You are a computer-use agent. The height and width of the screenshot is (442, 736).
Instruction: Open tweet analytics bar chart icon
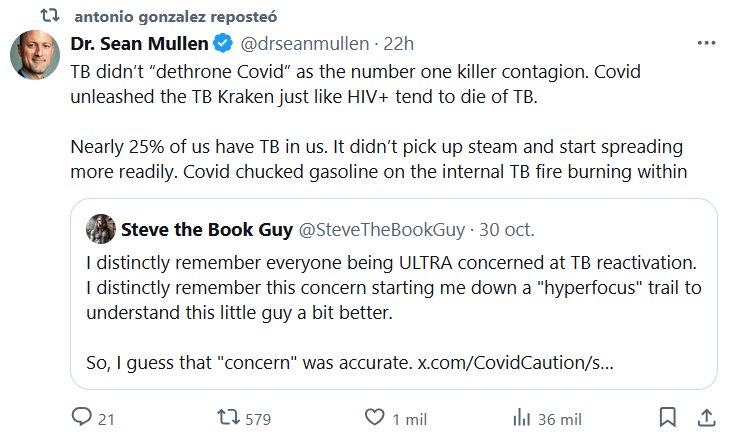[x=521, y=417]
